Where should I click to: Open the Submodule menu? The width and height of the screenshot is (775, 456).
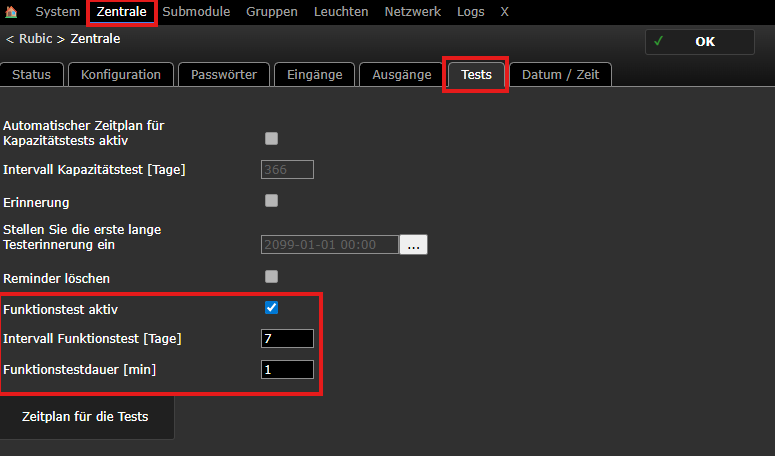196,12
